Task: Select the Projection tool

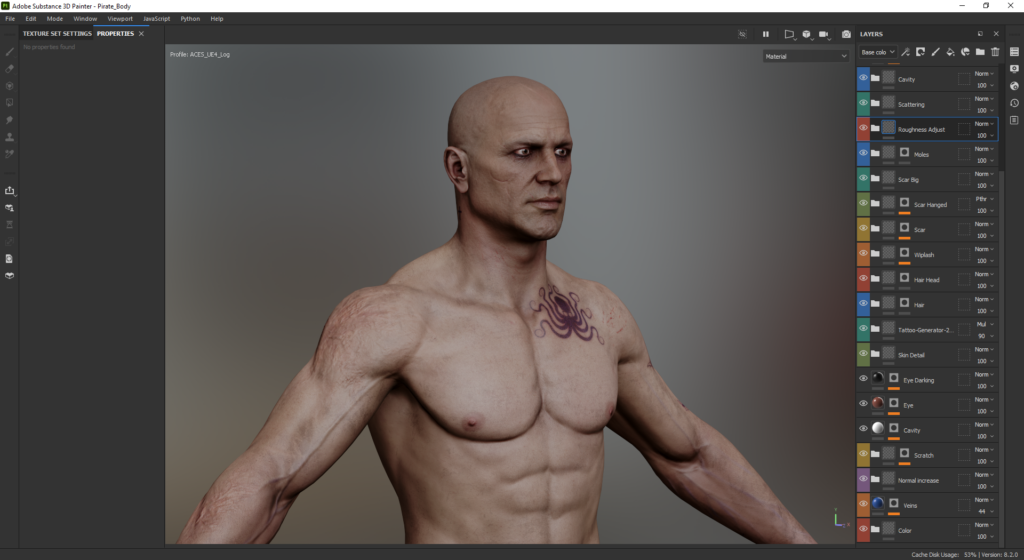Action: click(10, 86)
